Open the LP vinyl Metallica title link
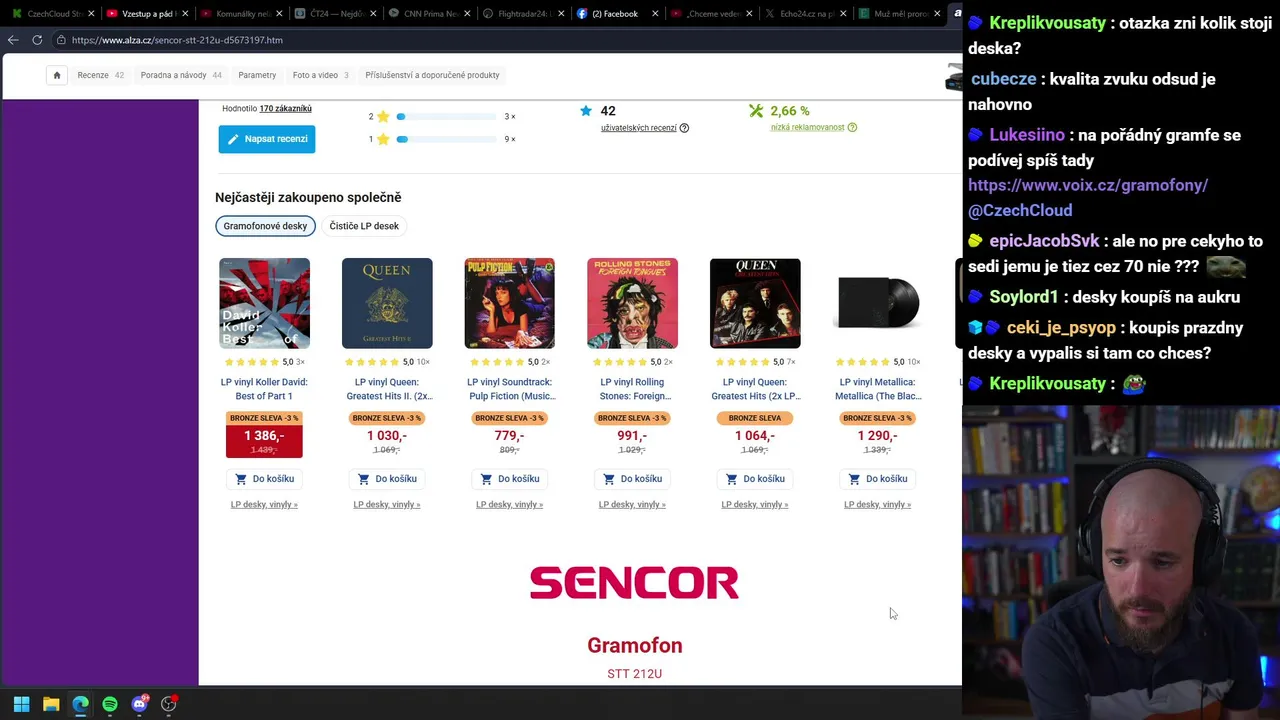 (878, 389)
